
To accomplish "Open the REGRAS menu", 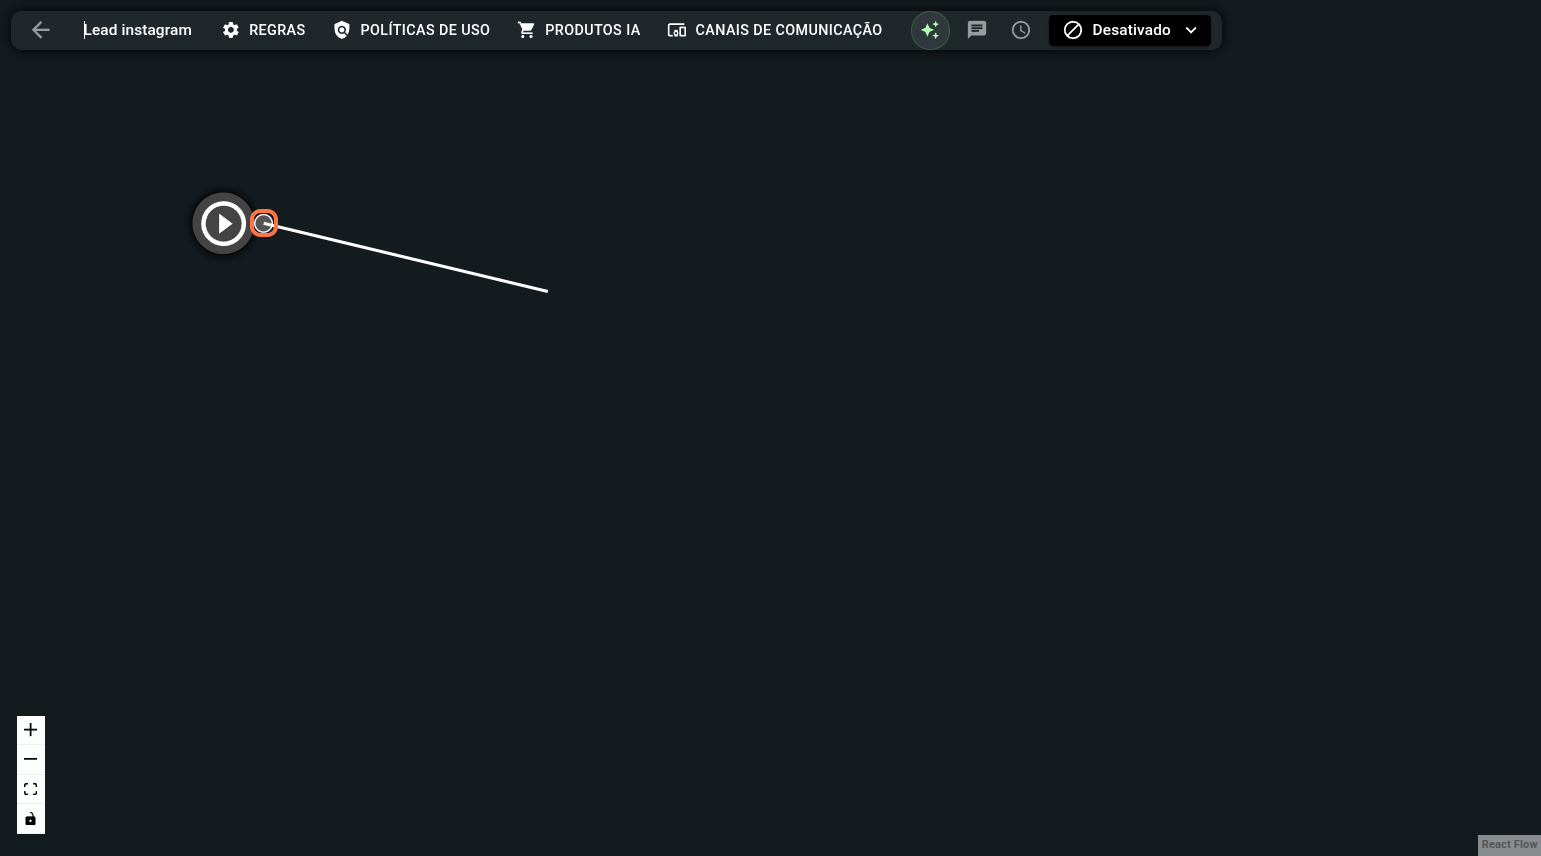I will coord(264,30).
